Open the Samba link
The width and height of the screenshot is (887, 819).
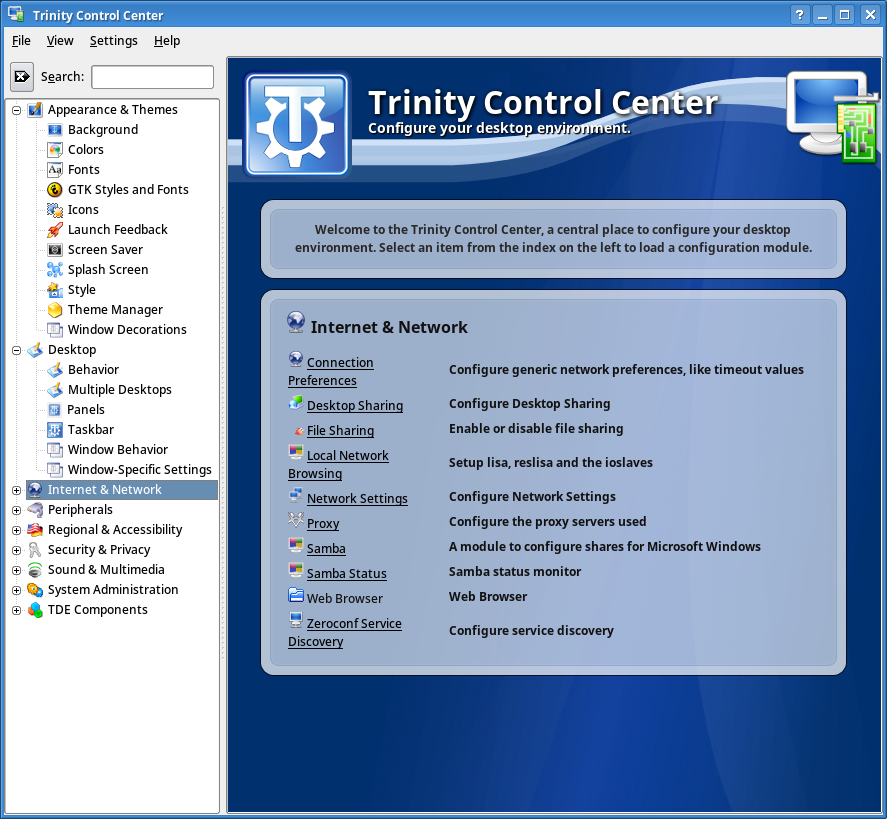pos(326,549)
